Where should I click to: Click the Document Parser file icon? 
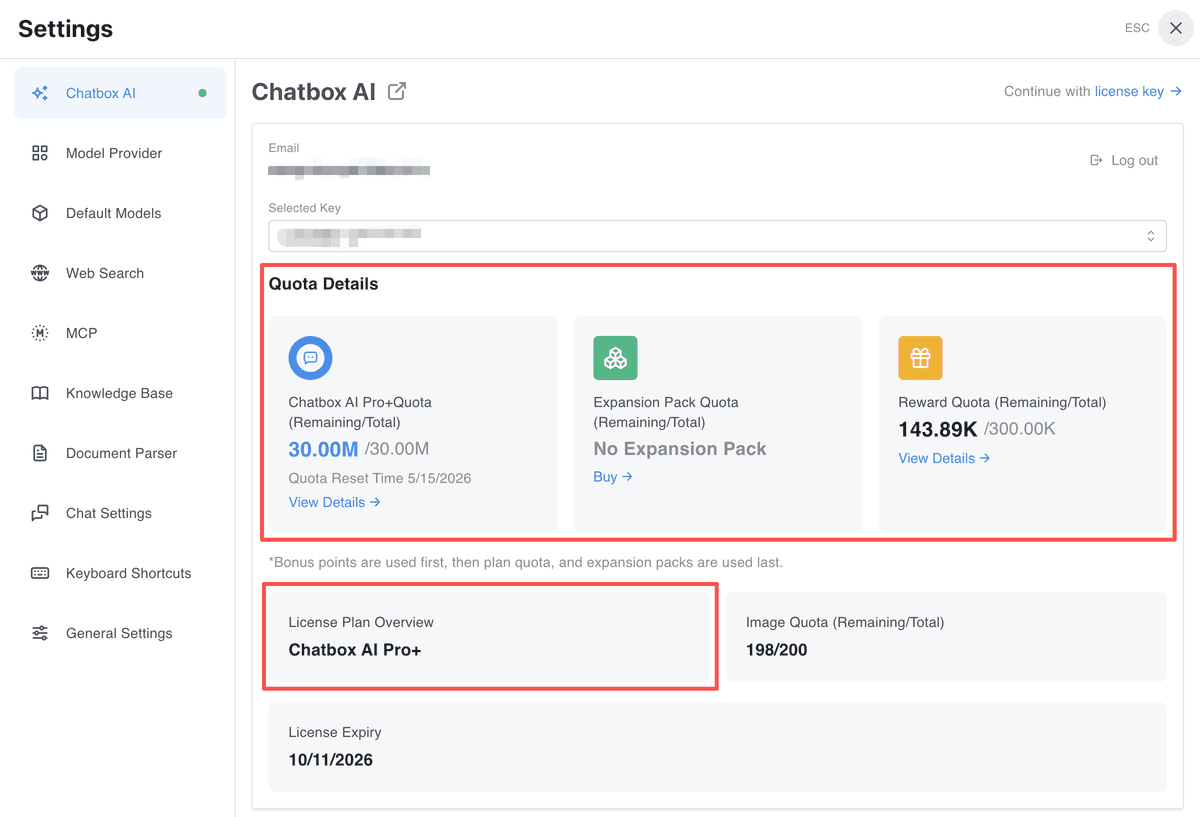click(x=40, y=453)
